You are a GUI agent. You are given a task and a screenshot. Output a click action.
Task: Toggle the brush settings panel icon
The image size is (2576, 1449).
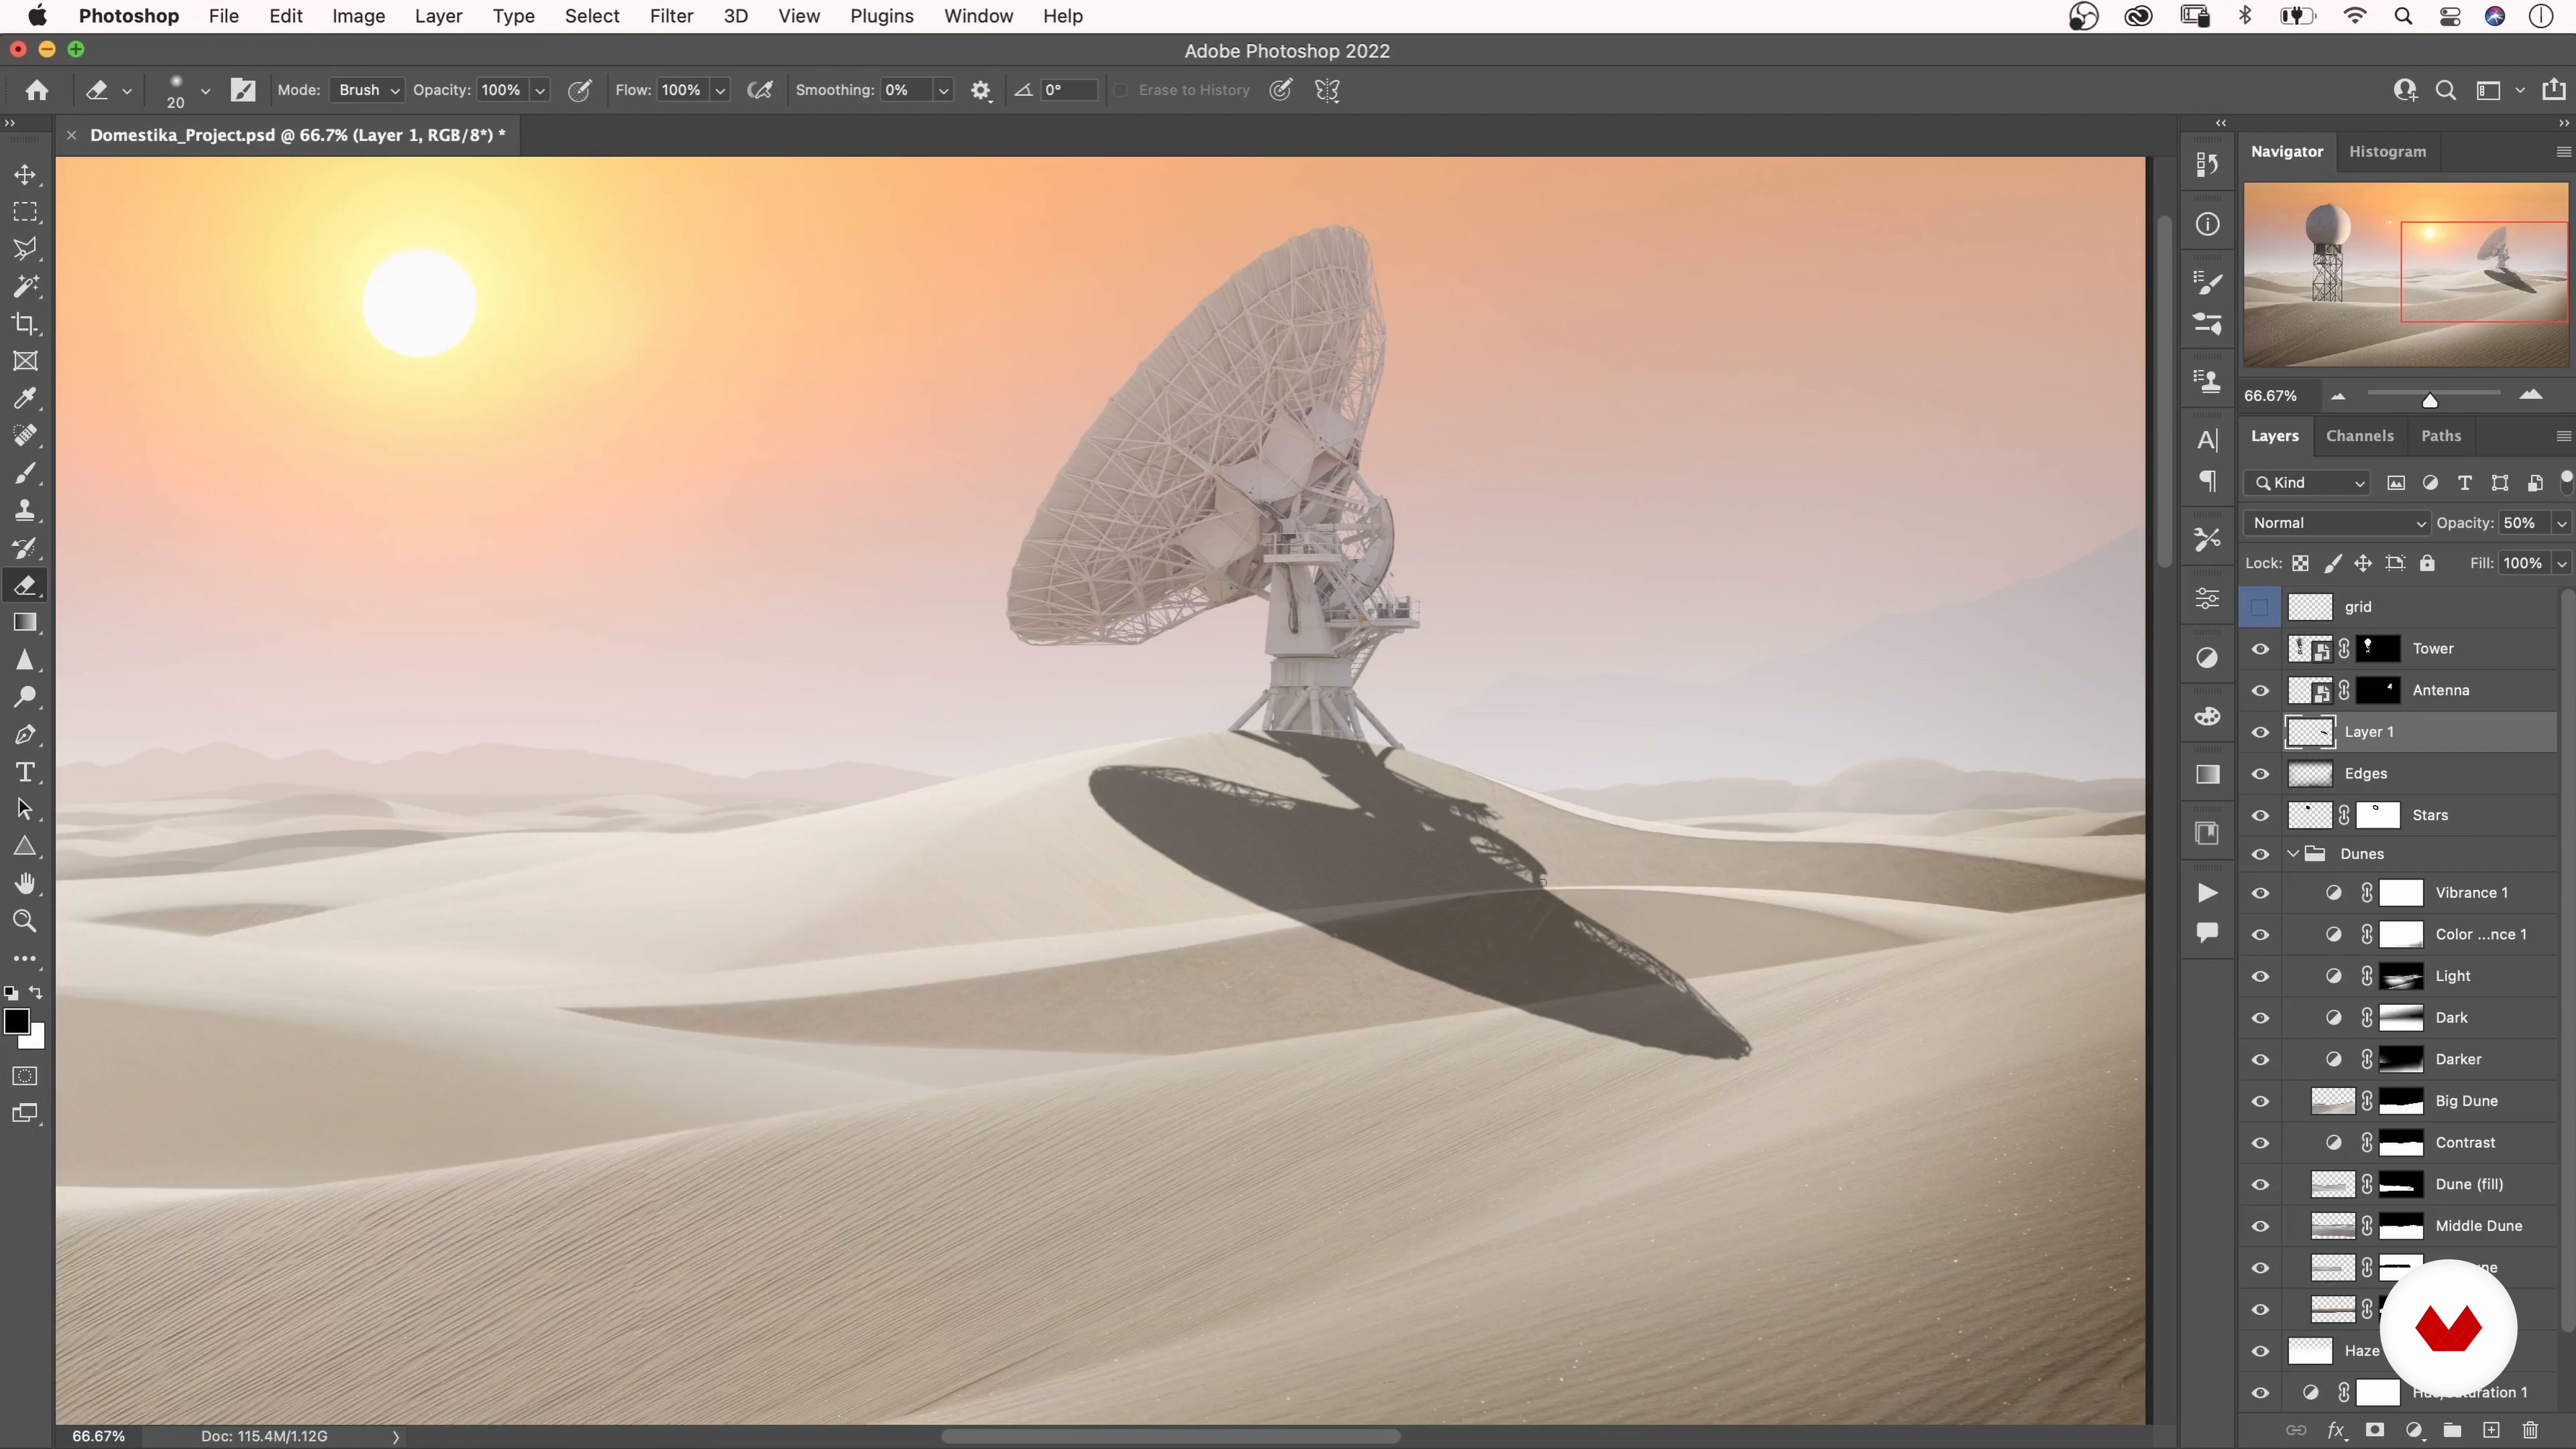243,90
